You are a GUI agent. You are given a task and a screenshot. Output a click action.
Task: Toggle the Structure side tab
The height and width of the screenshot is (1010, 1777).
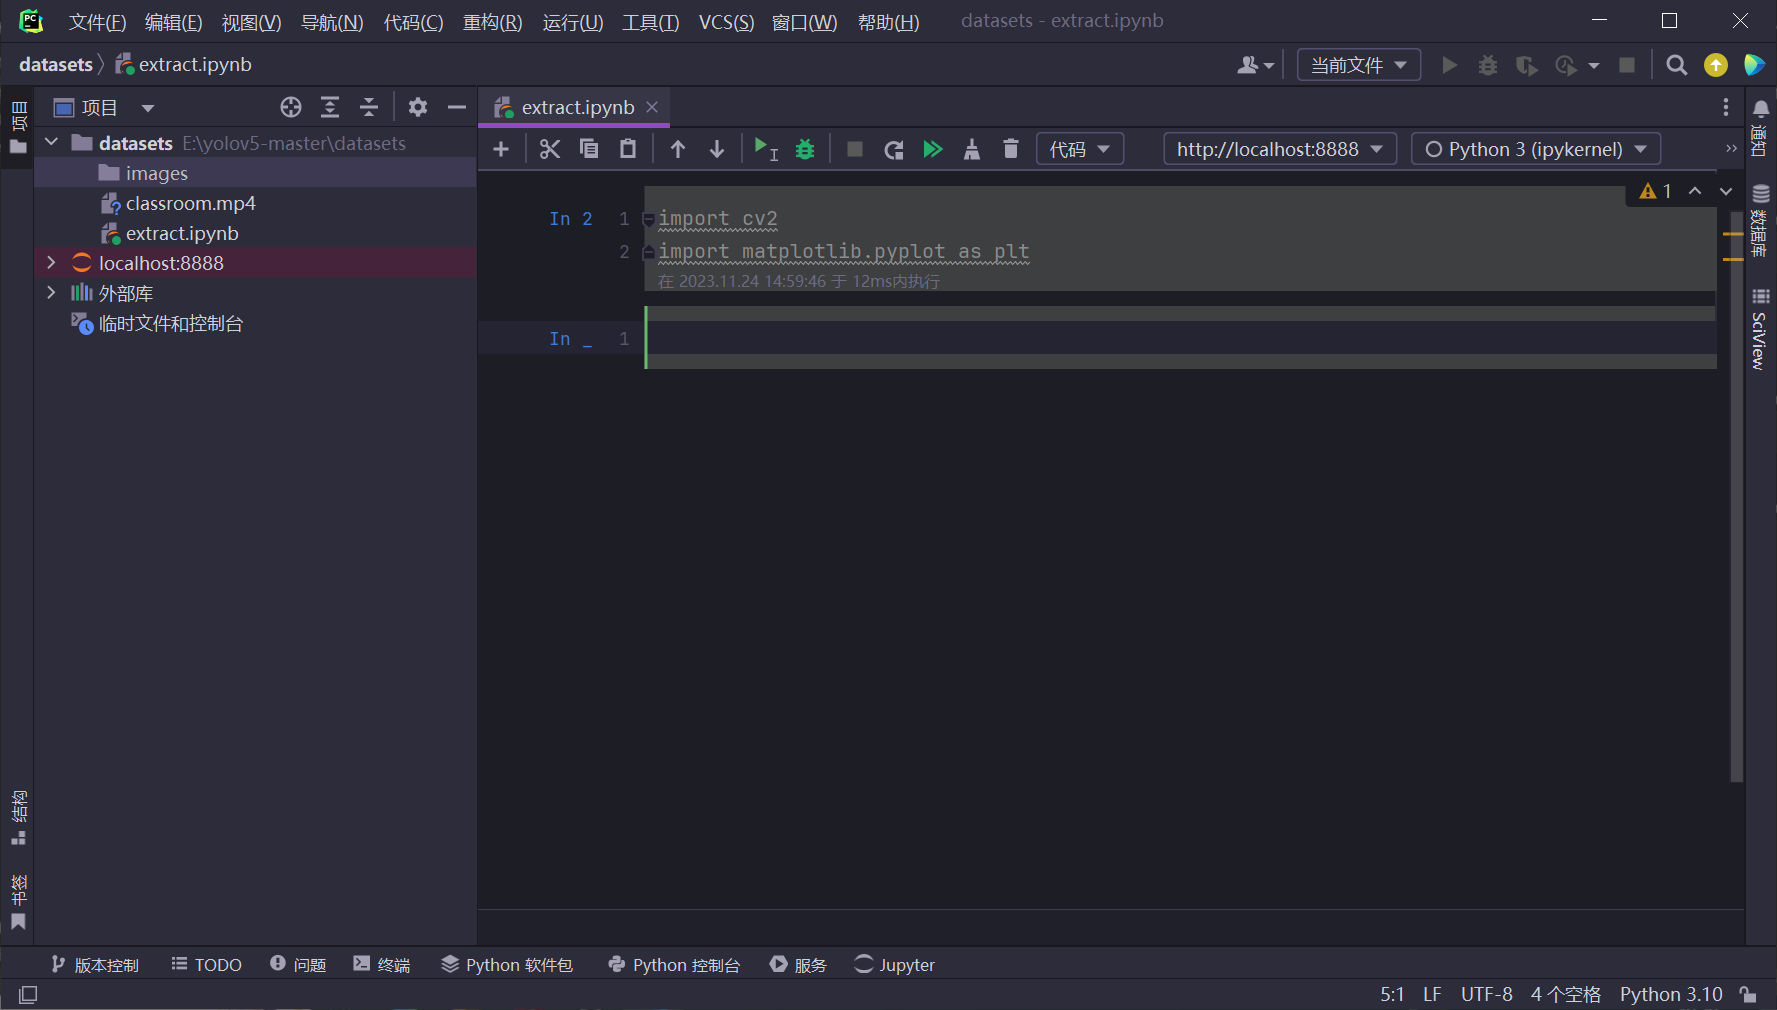tap(18, 818)
